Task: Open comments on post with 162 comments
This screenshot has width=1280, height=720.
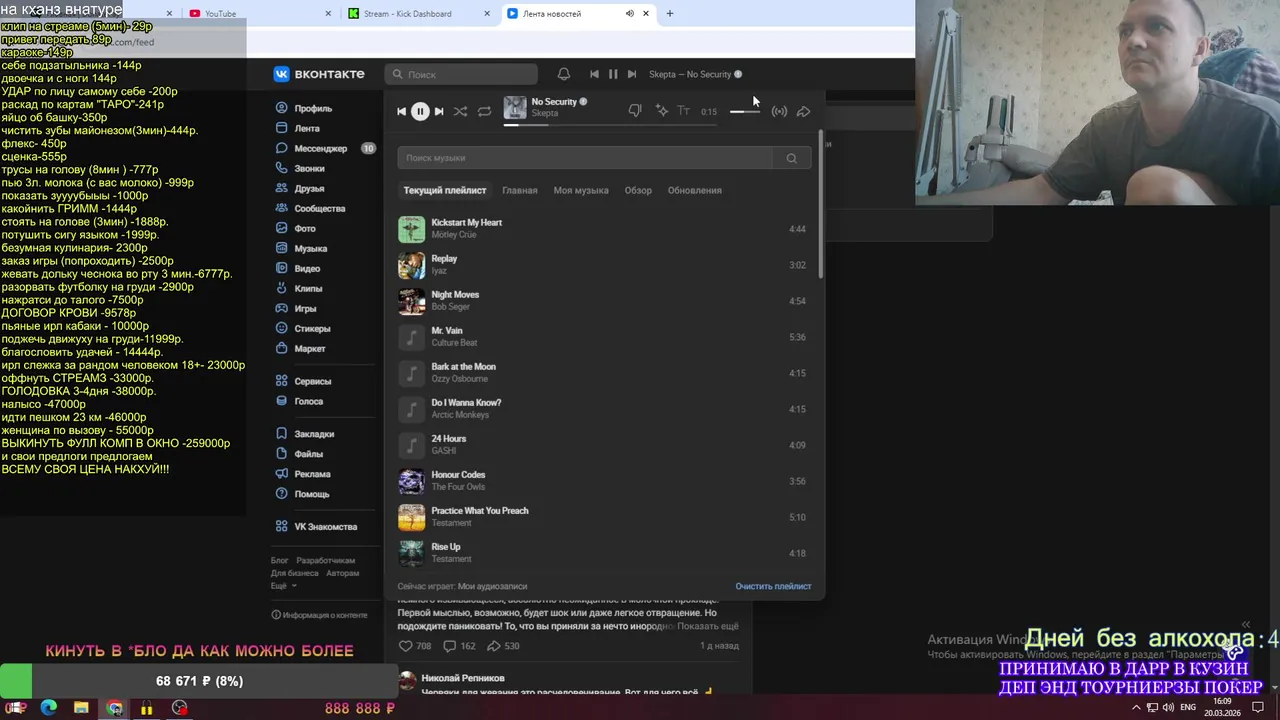Action: coord(460,646)
